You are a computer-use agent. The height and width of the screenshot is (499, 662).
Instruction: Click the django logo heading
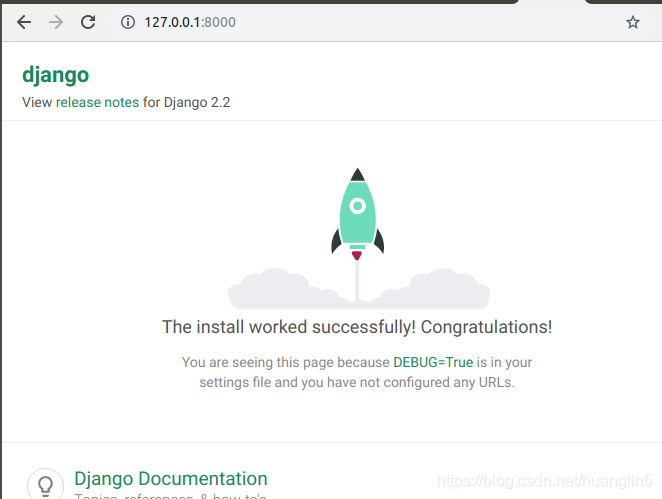56,75
